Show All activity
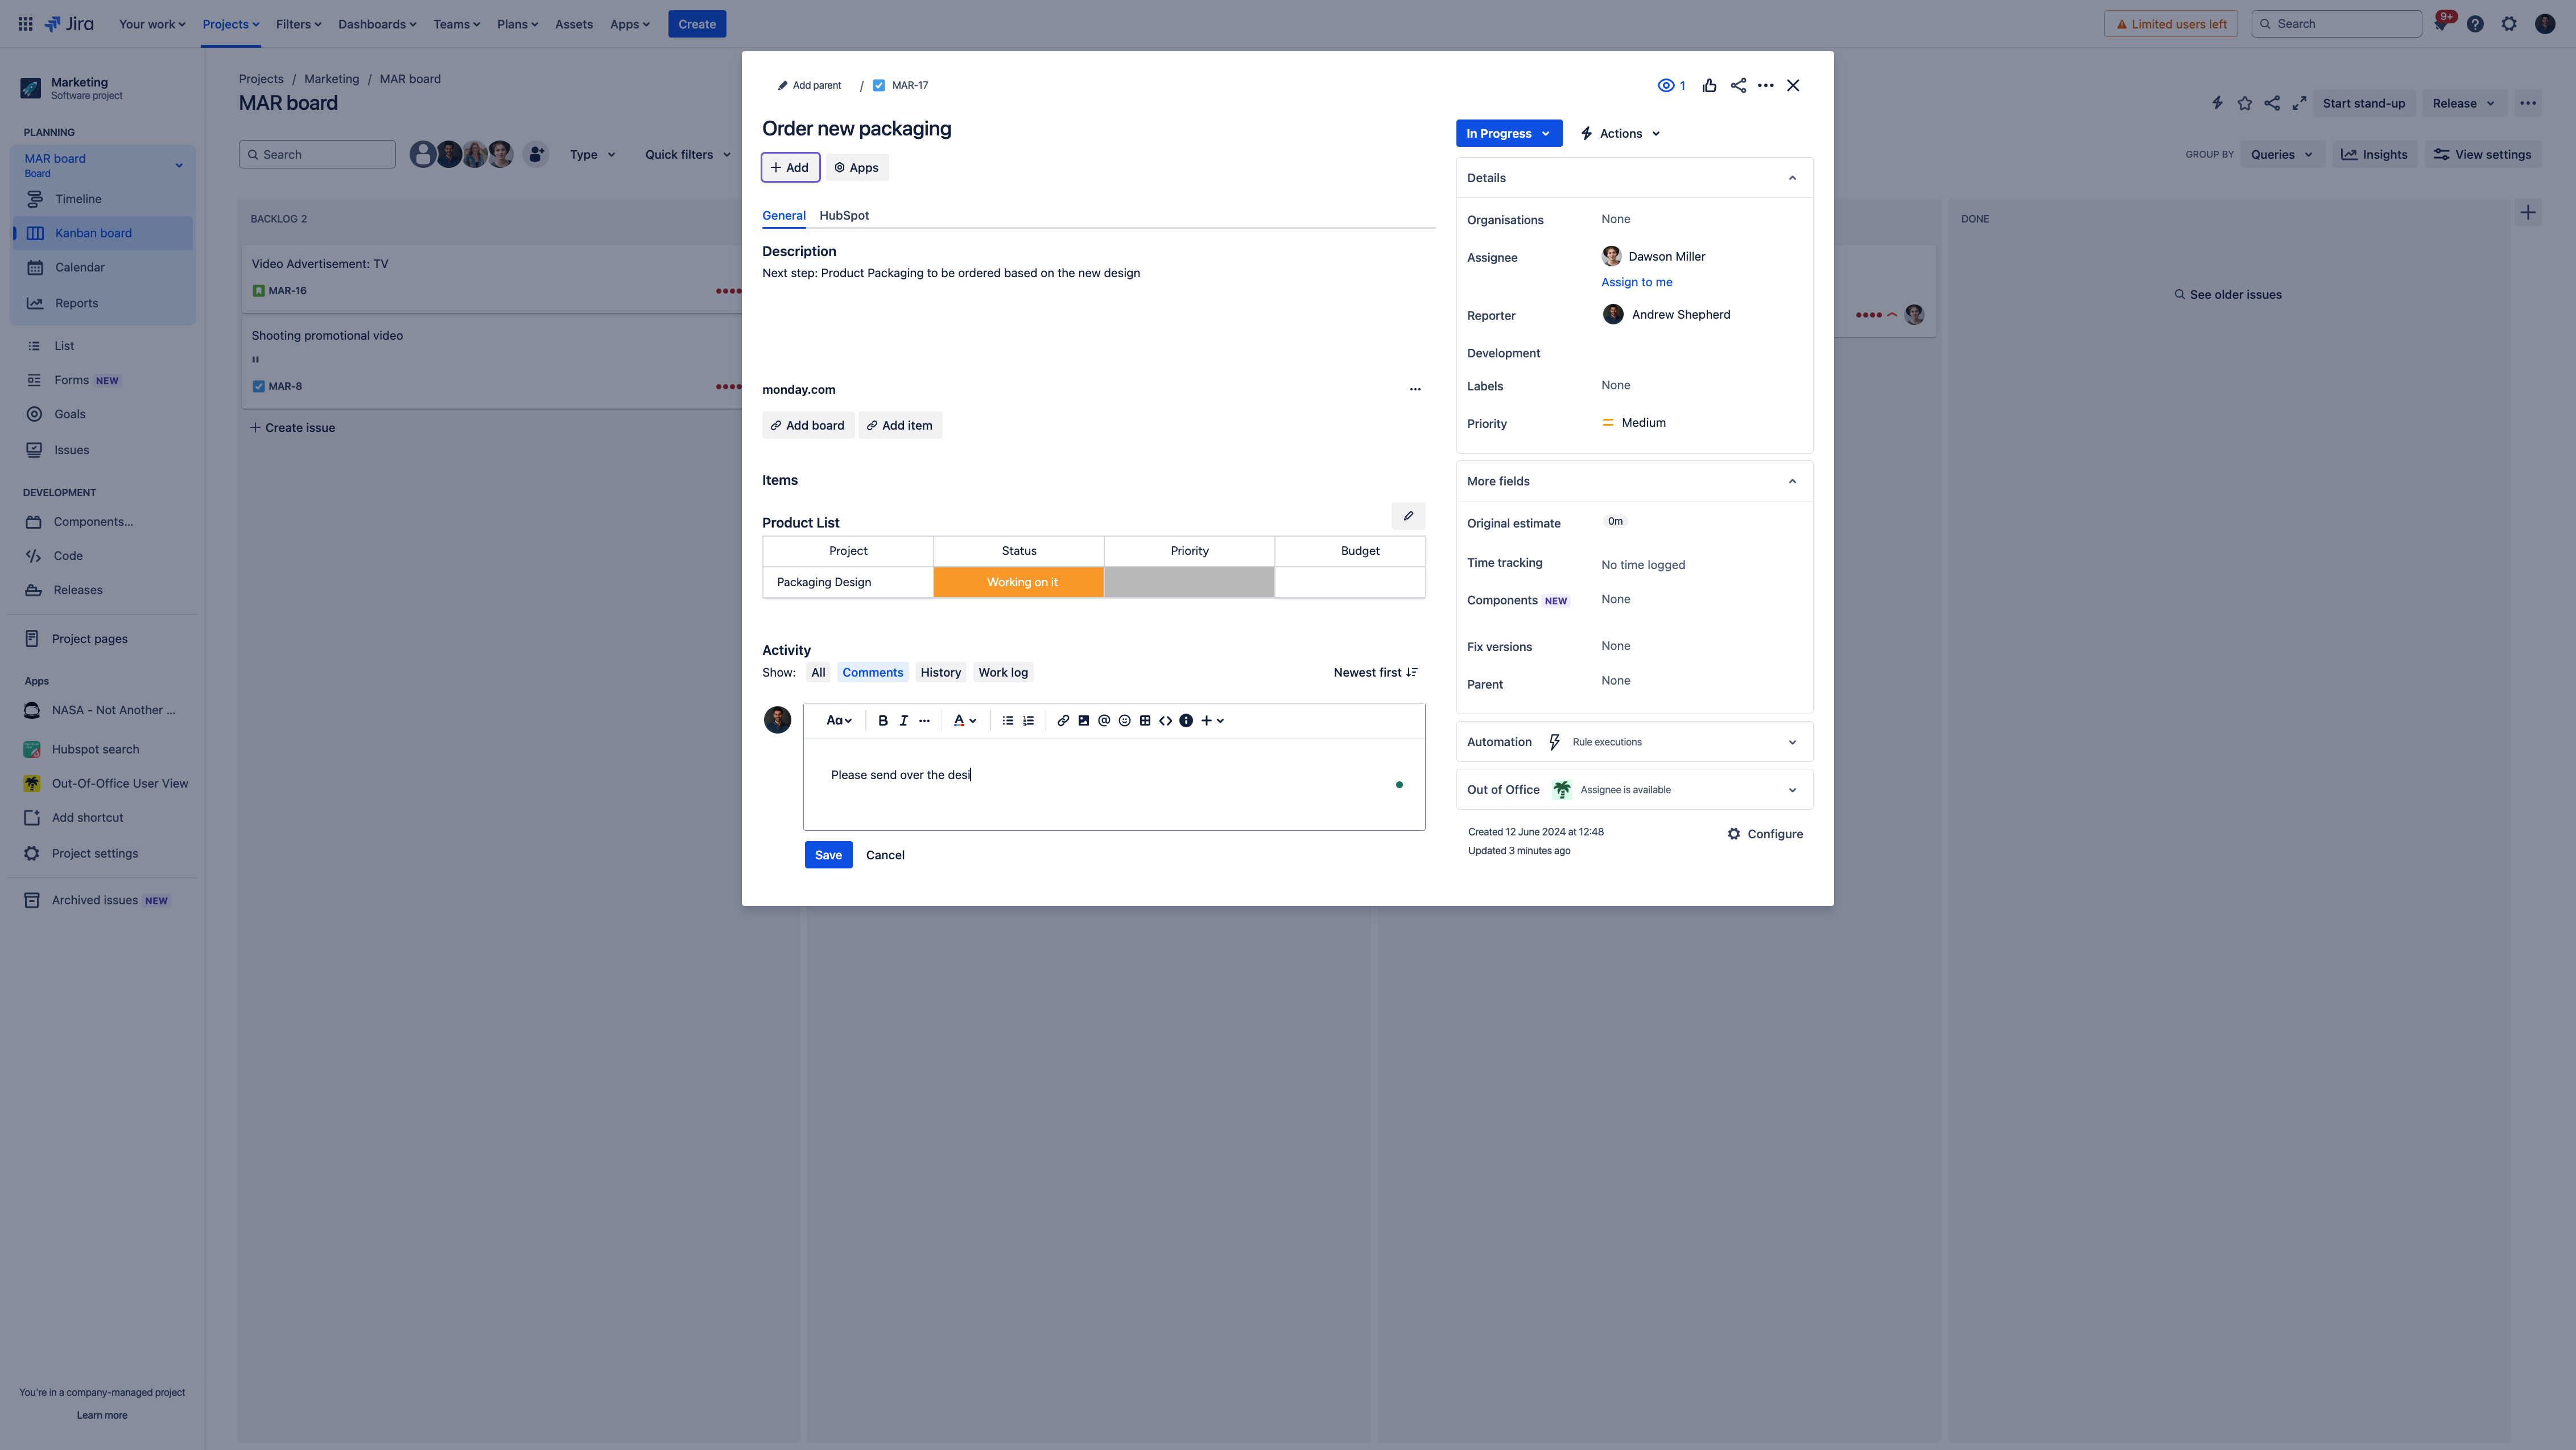Screen dimensions: 2576x1450 click(x=818, y=672)
